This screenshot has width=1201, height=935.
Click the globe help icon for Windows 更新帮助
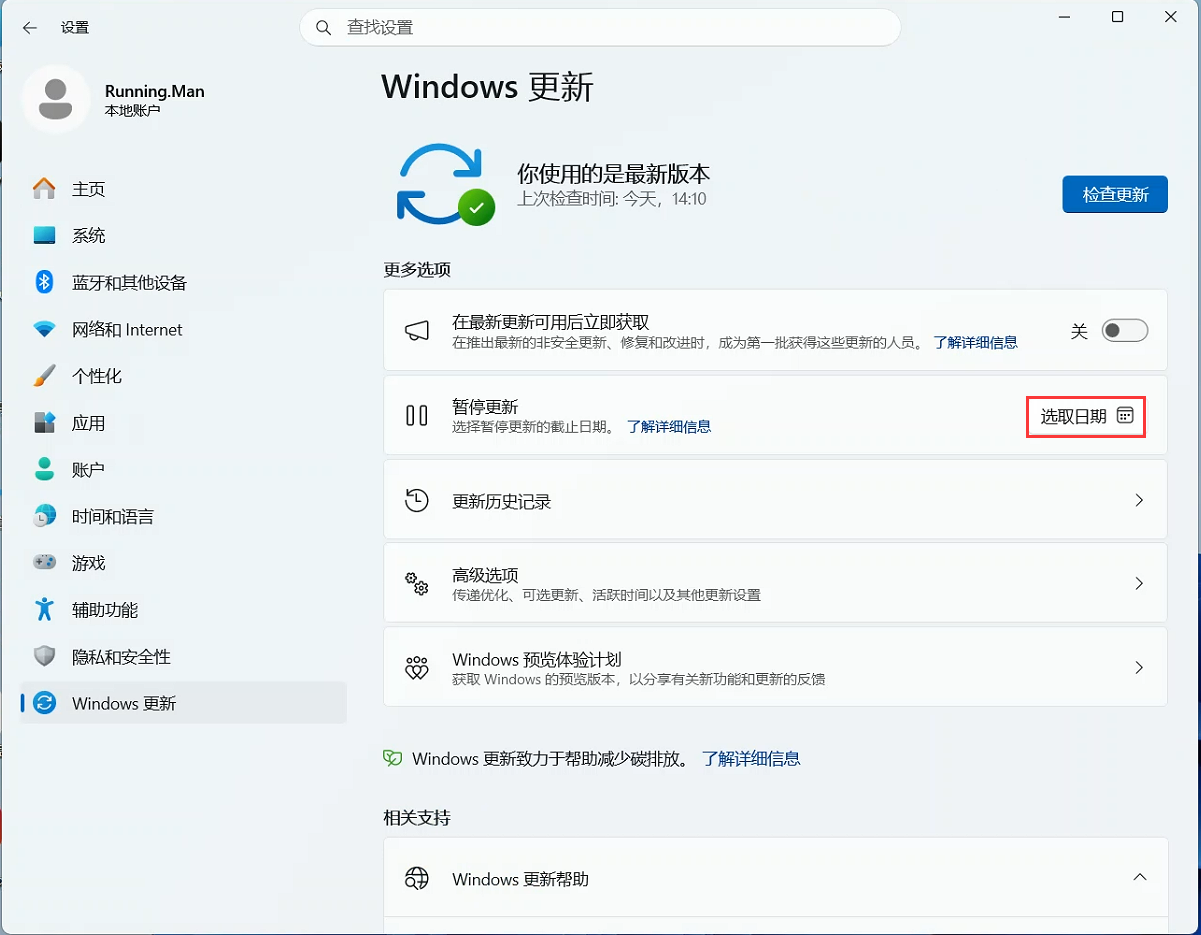click(417, 879)
